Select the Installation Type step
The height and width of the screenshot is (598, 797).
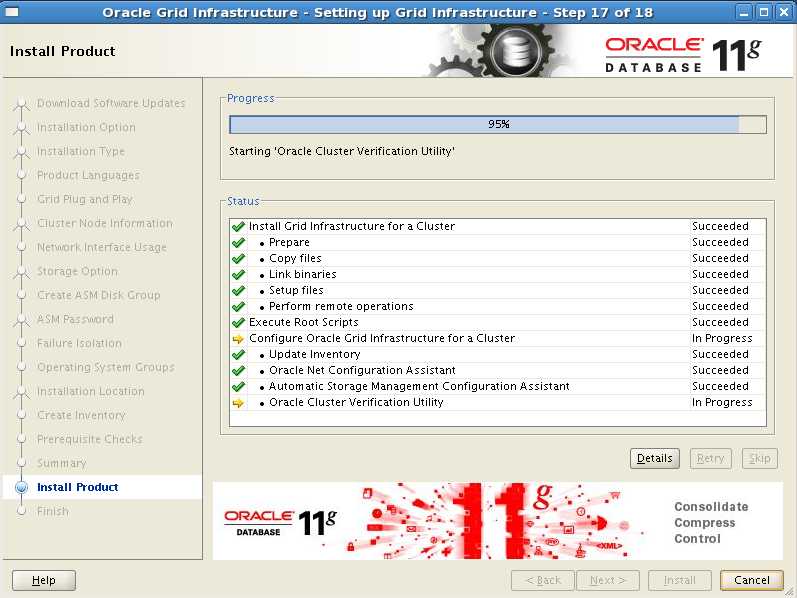(81, 151)
